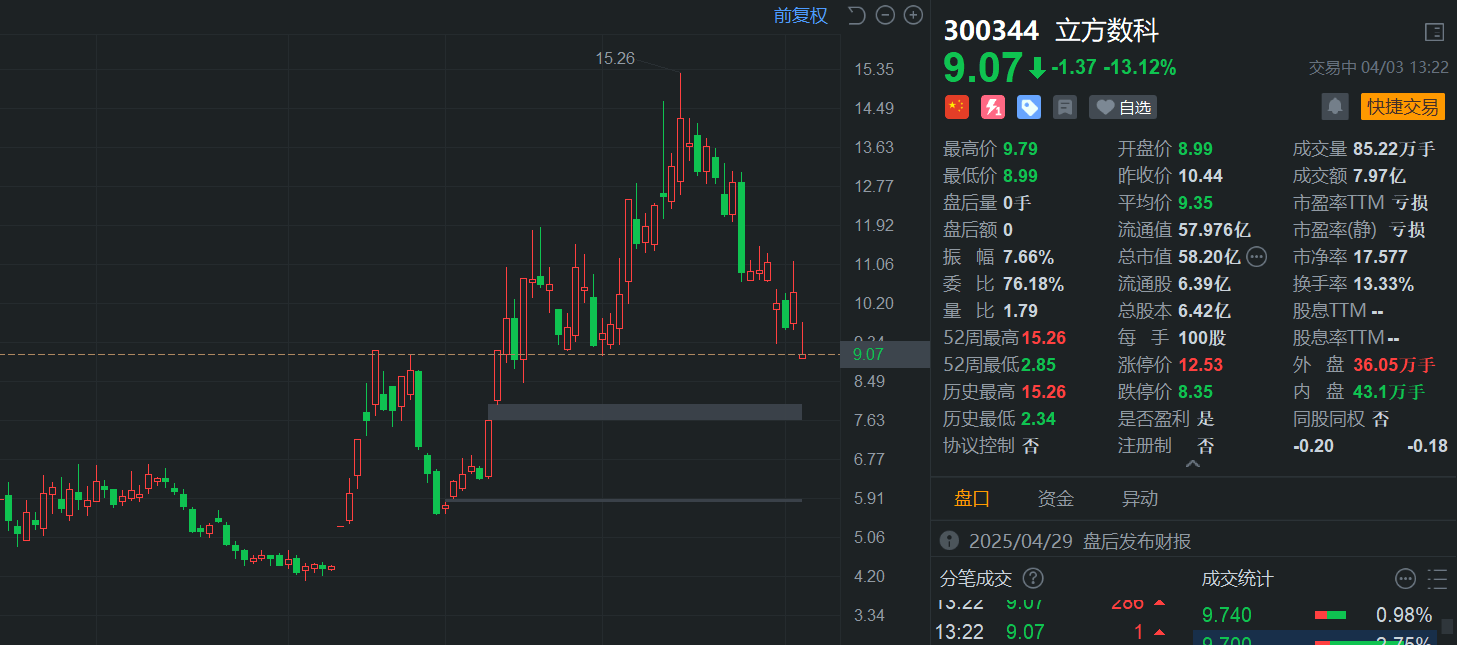Zoom out chart with minus icon
The width and height of the screenshot is (1457, 645).
[885, 14]
